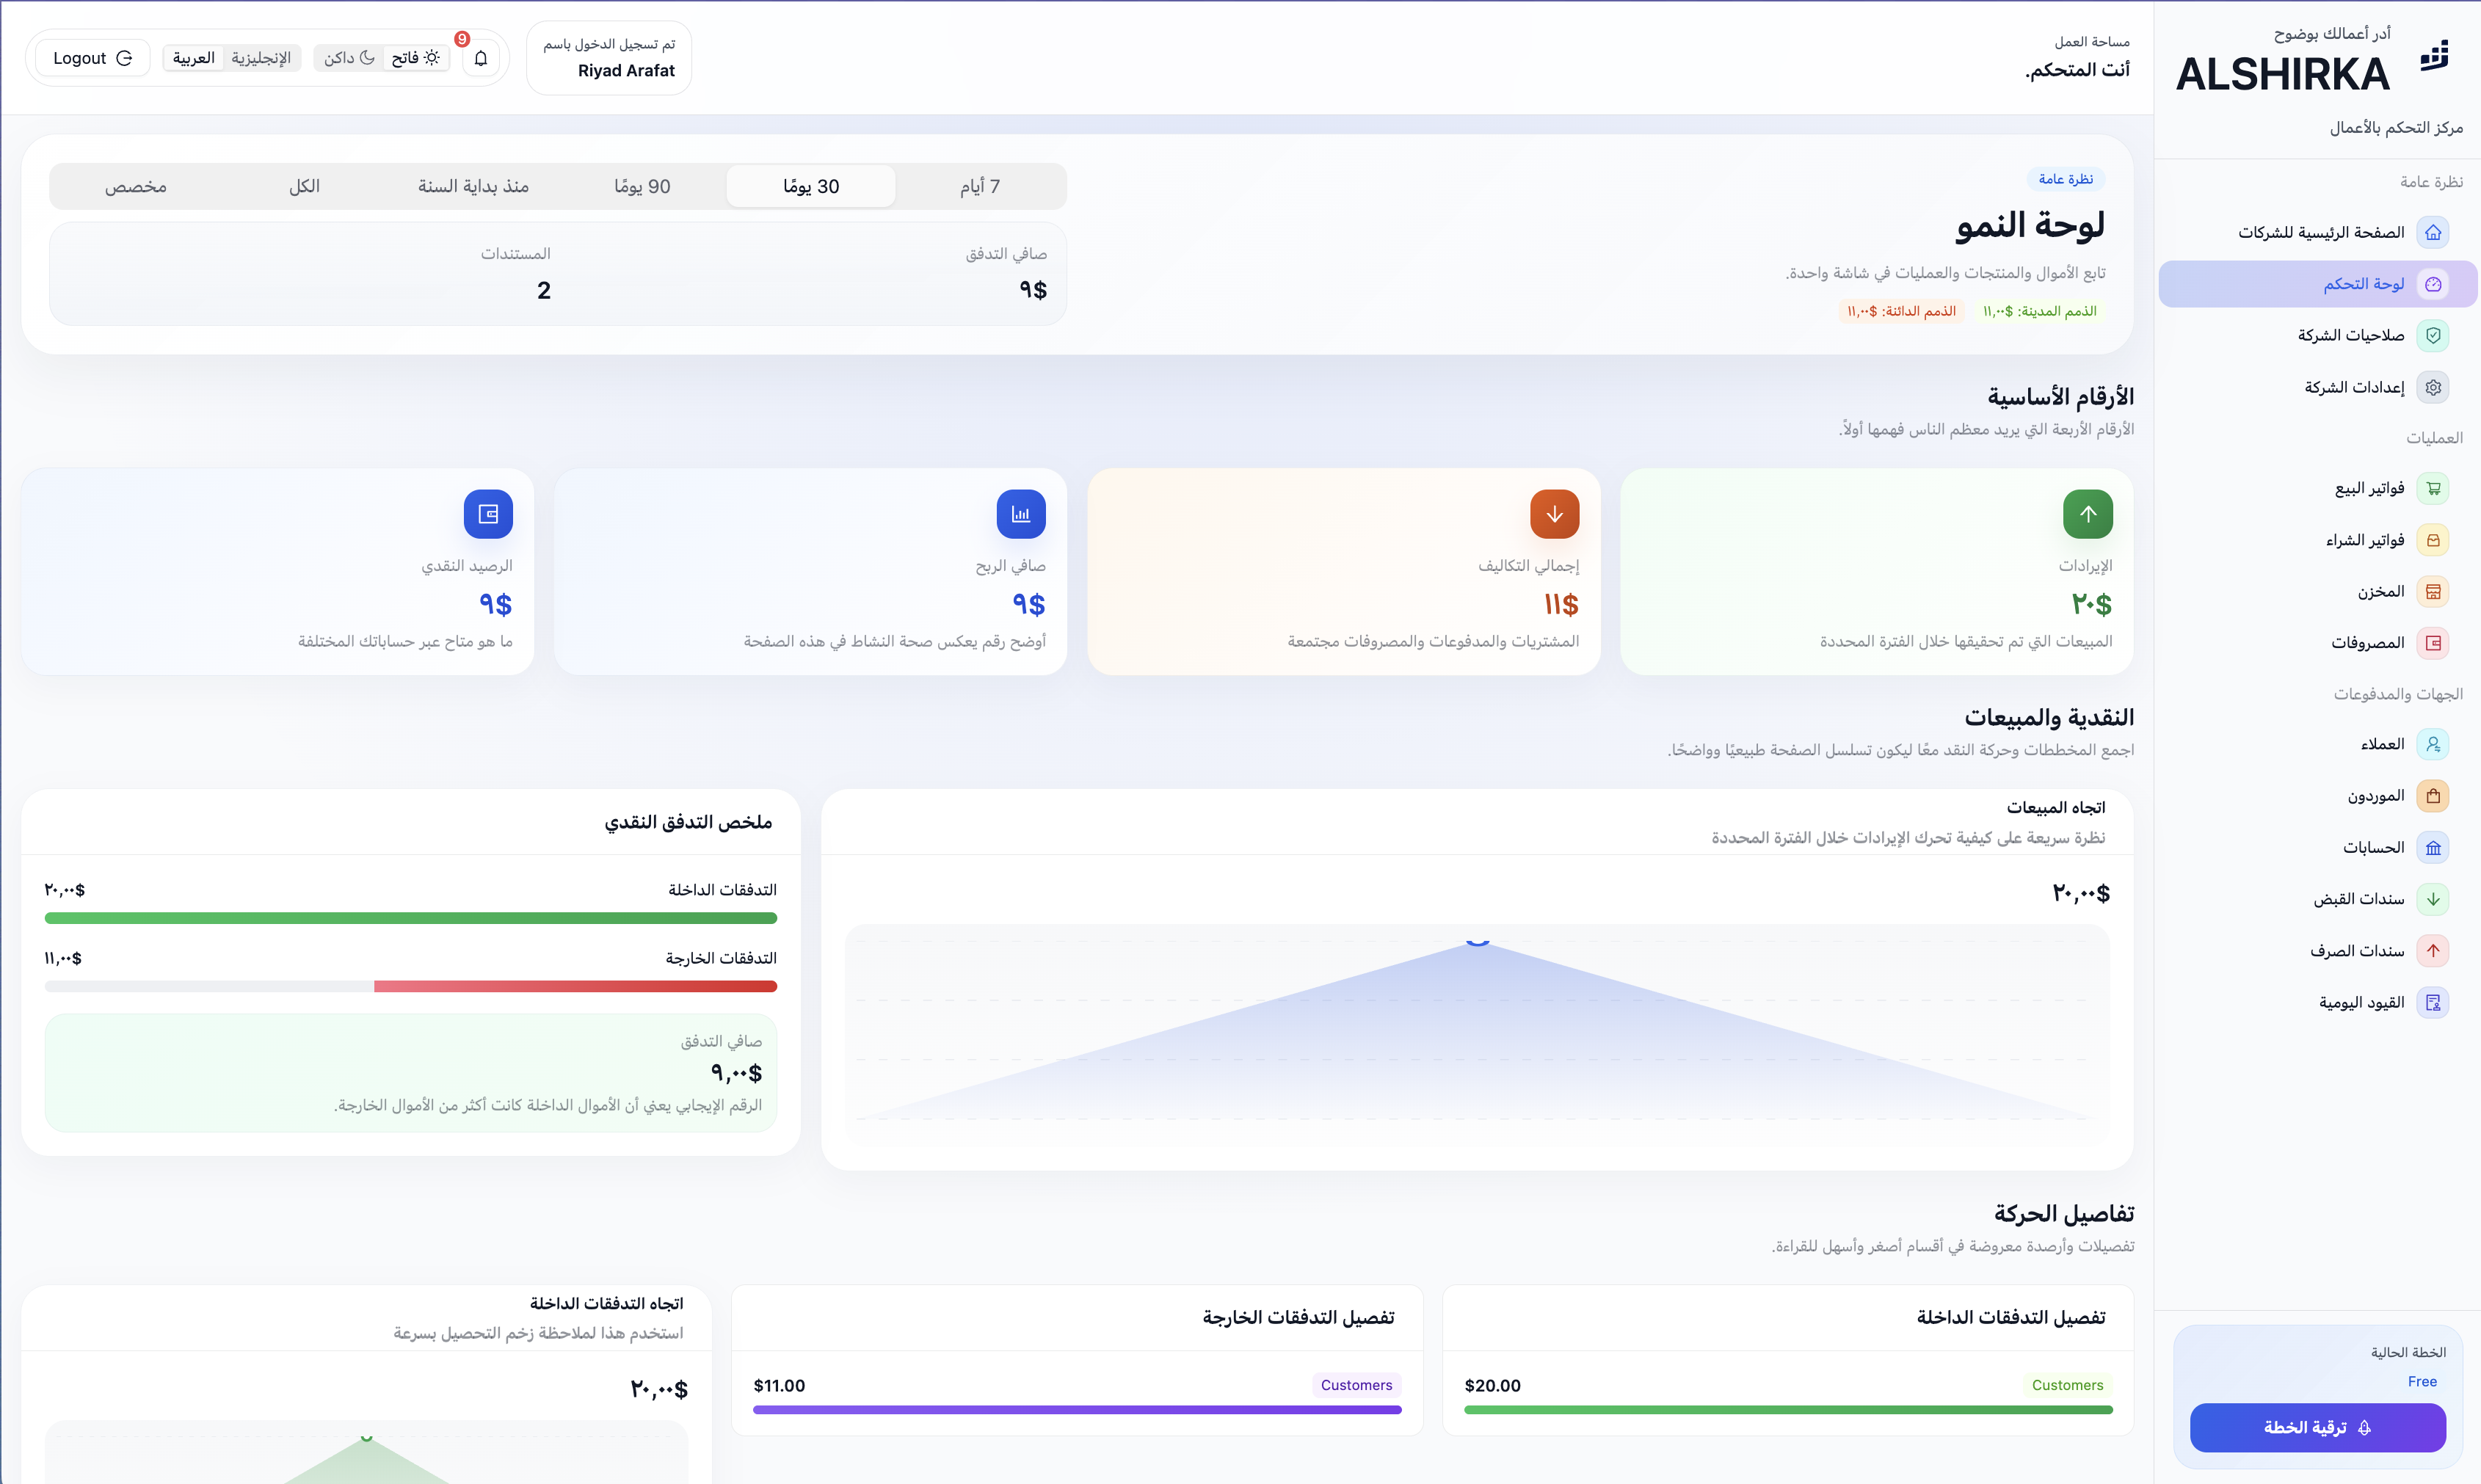Click the purple $11.00 Customers bar

click(x=1077, y=1410)
